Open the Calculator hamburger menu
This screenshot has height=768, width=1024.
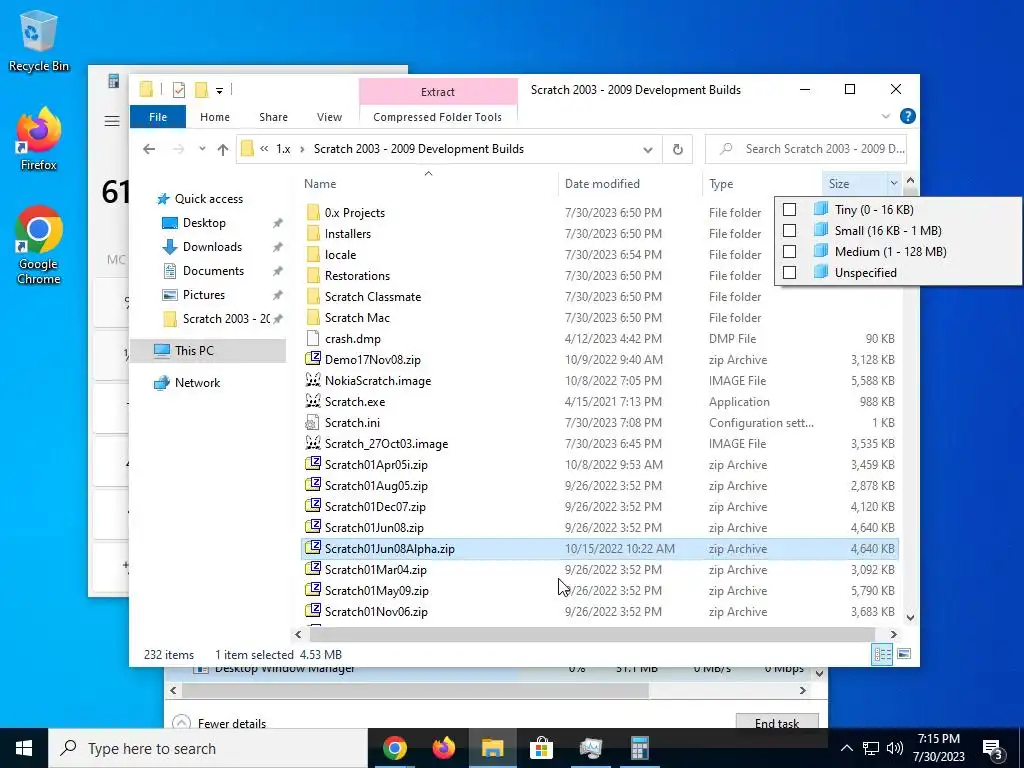[112, 121]
